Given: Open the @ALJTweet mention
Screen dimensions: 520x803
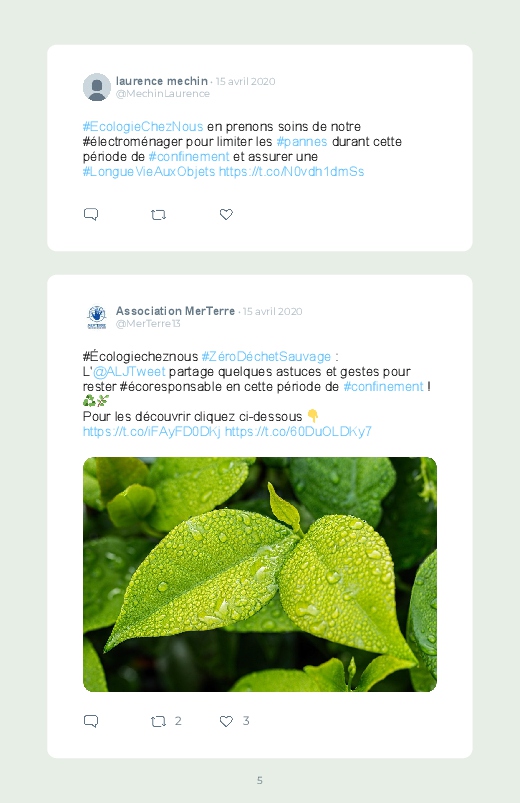Looking at the screenshot, I should [x=129, y=371].
